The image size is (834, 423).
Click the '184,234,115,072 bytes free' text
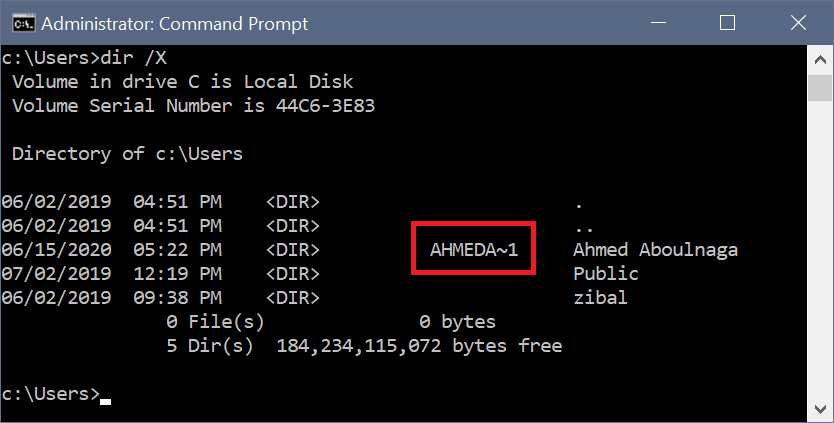(419, 346)
